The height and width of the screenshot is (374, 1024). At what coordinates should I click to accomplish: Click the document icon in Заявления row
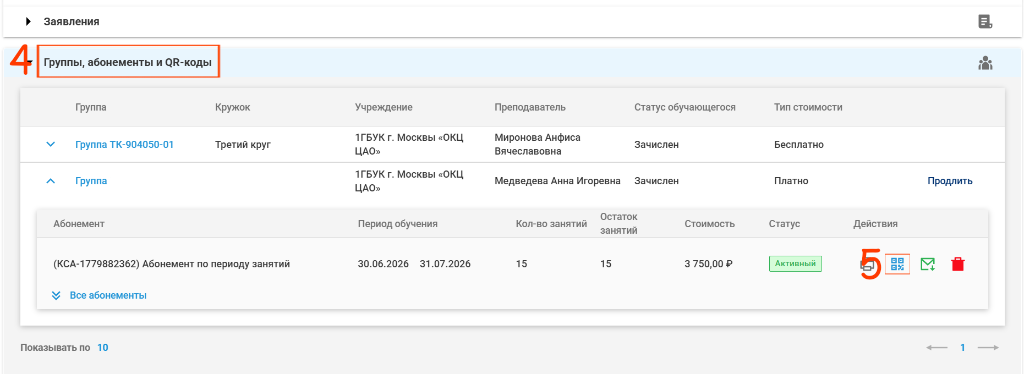(985, 22)
